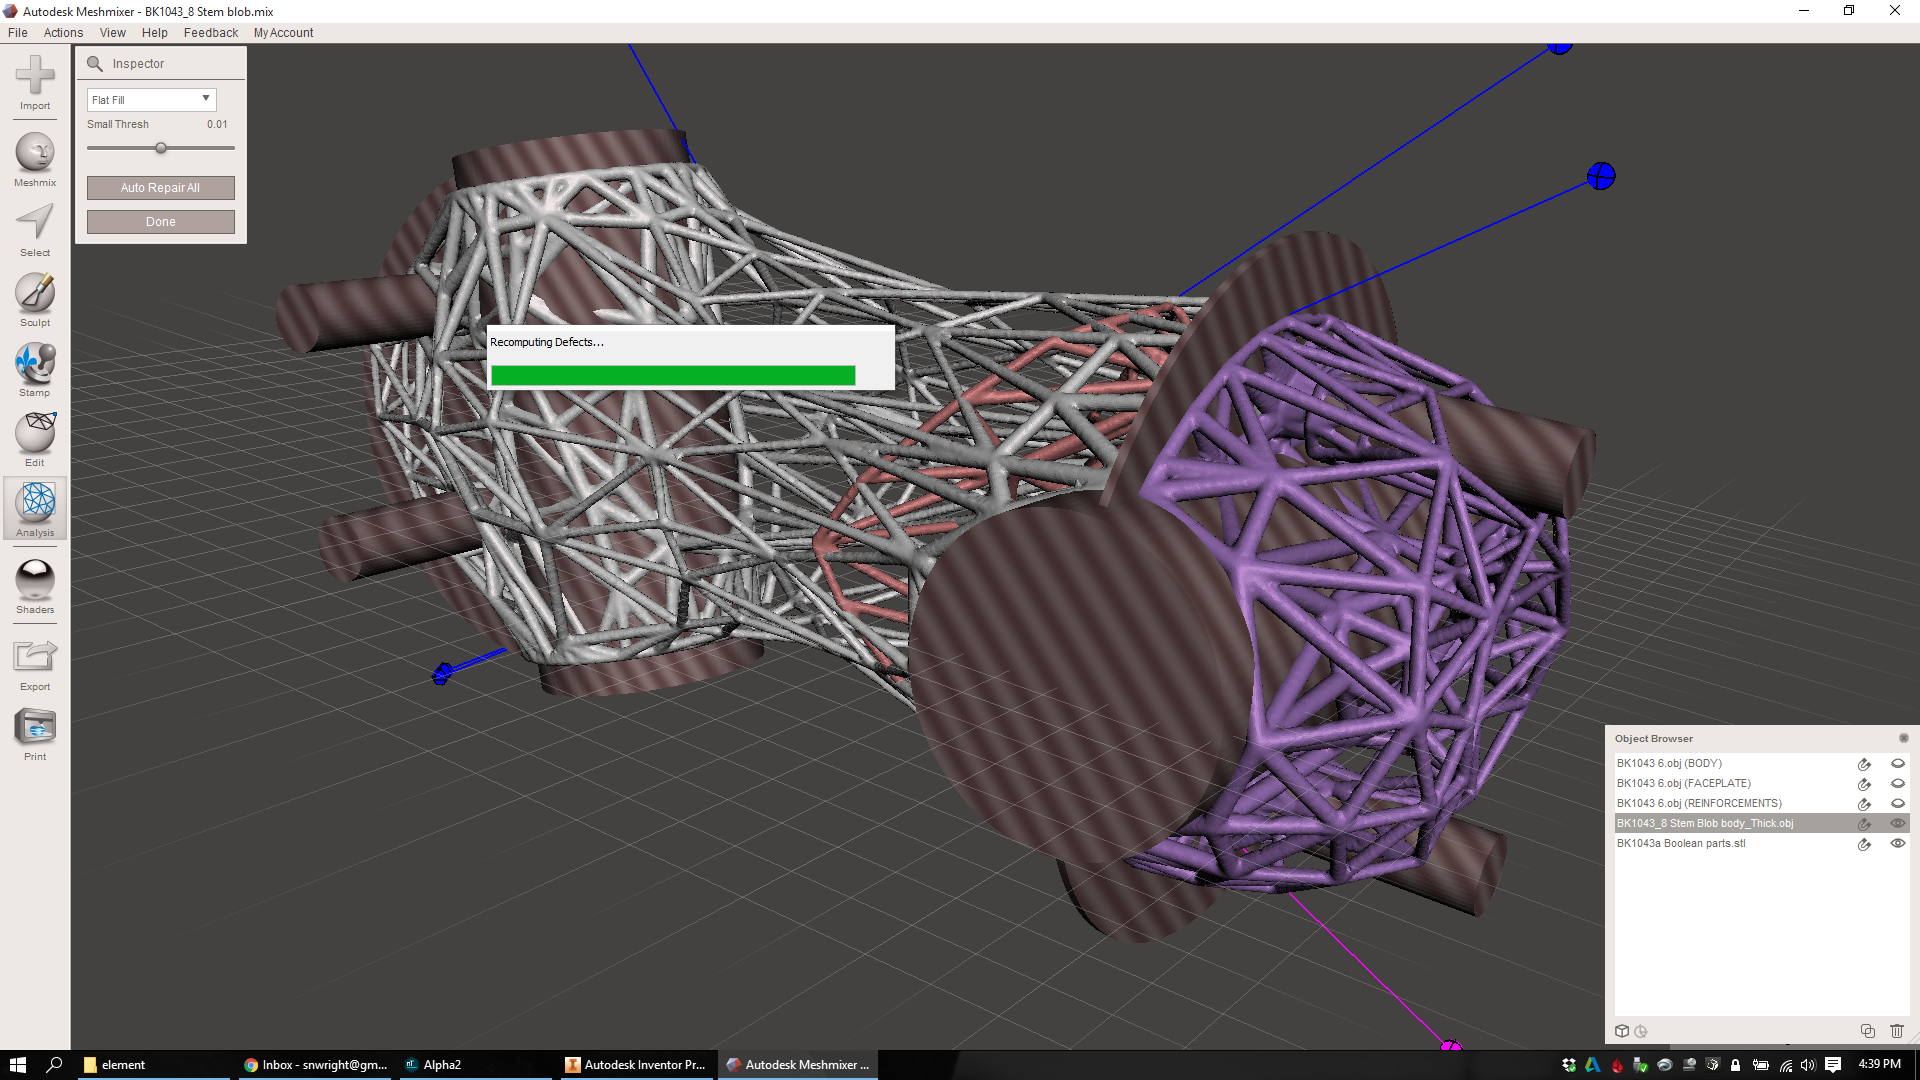
Task: Open the Shaders panel
Action: pos(35,580)
